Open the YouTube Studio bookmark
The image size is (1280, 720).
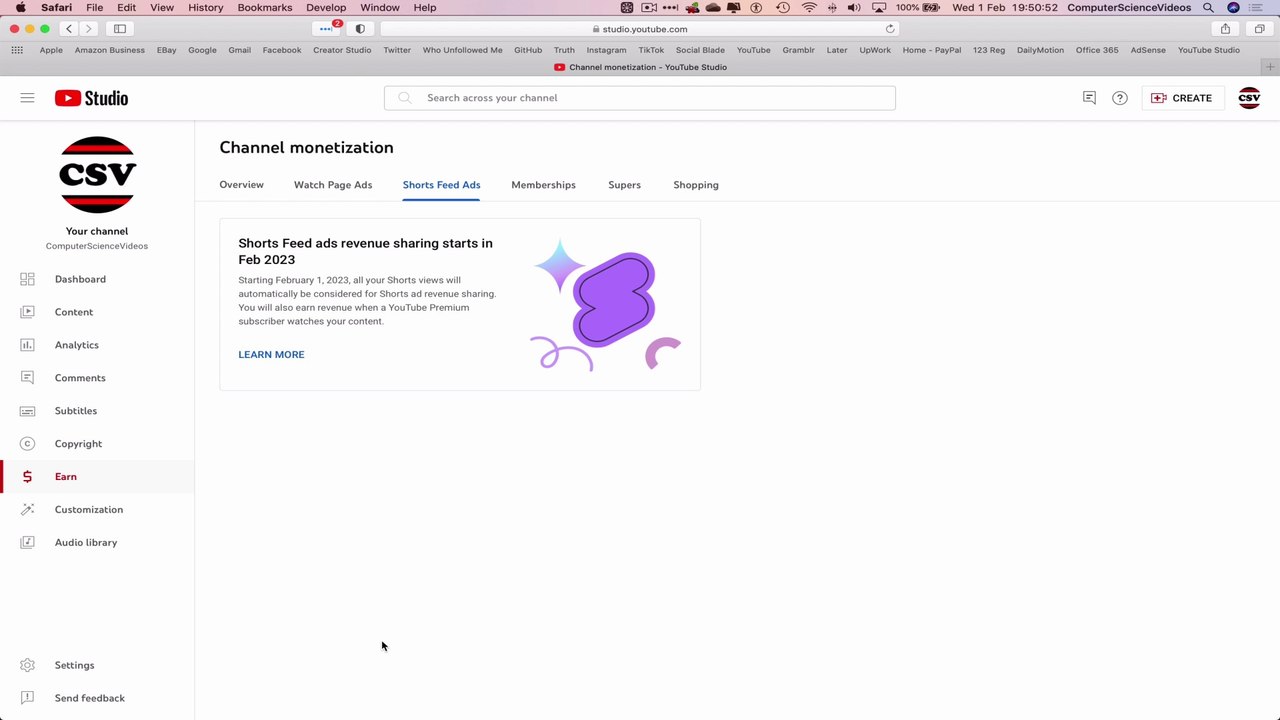click(x=1209, y=50)
